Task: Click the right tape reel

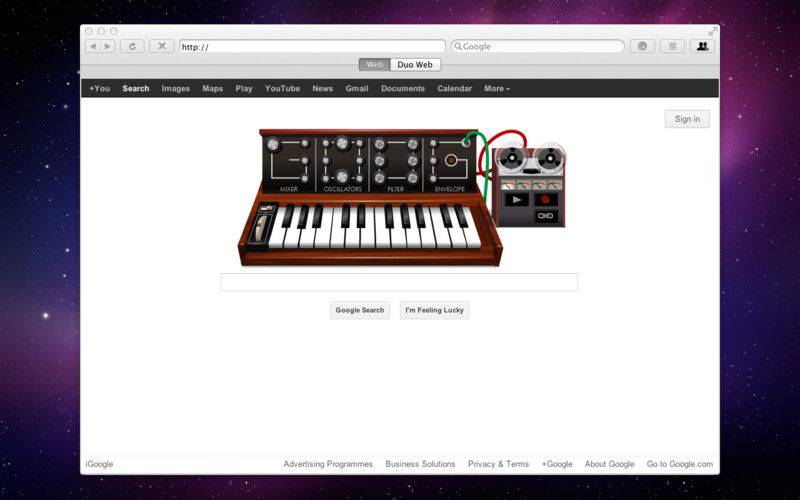Action: click(549, 158)
